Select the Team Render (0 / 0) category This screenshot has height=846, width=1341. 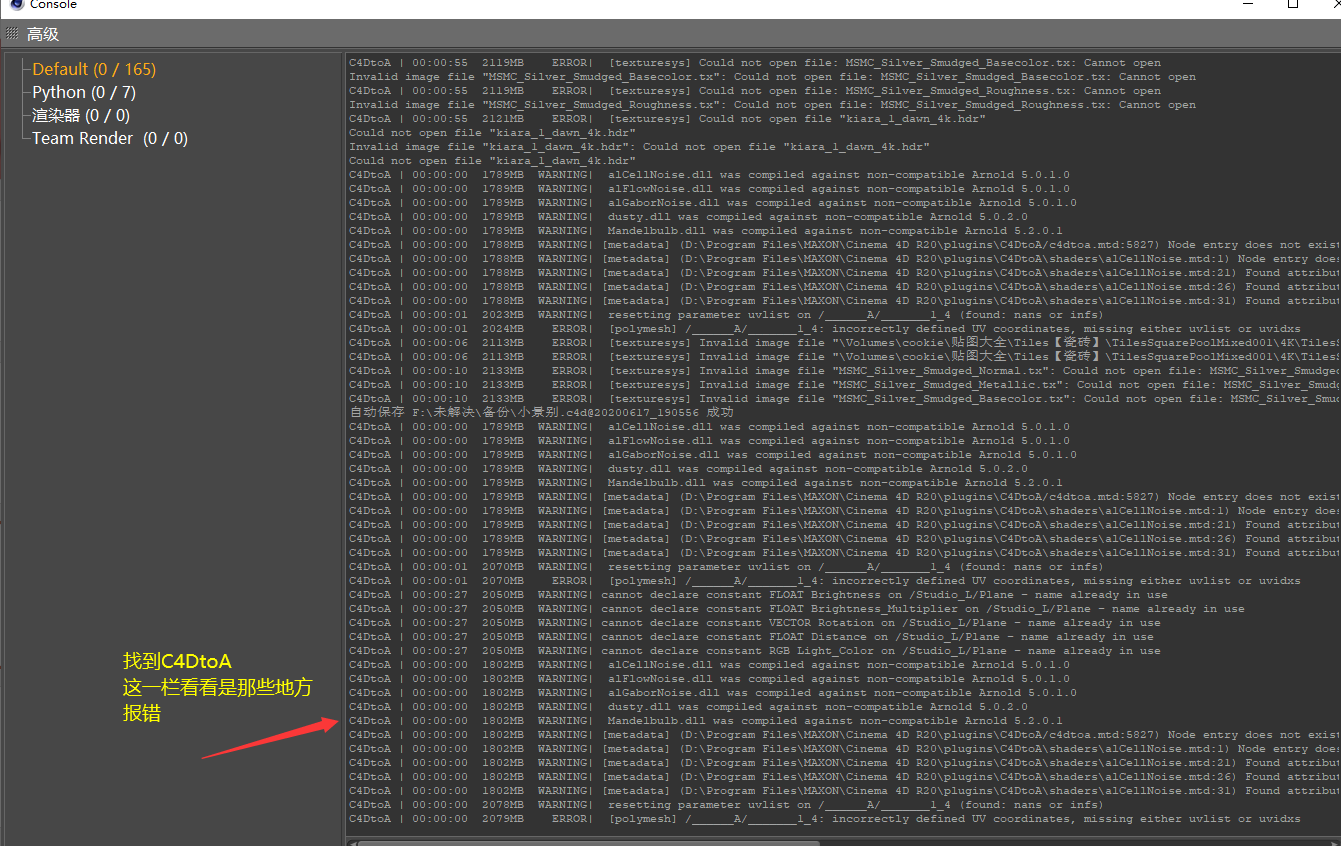[109, 138]
